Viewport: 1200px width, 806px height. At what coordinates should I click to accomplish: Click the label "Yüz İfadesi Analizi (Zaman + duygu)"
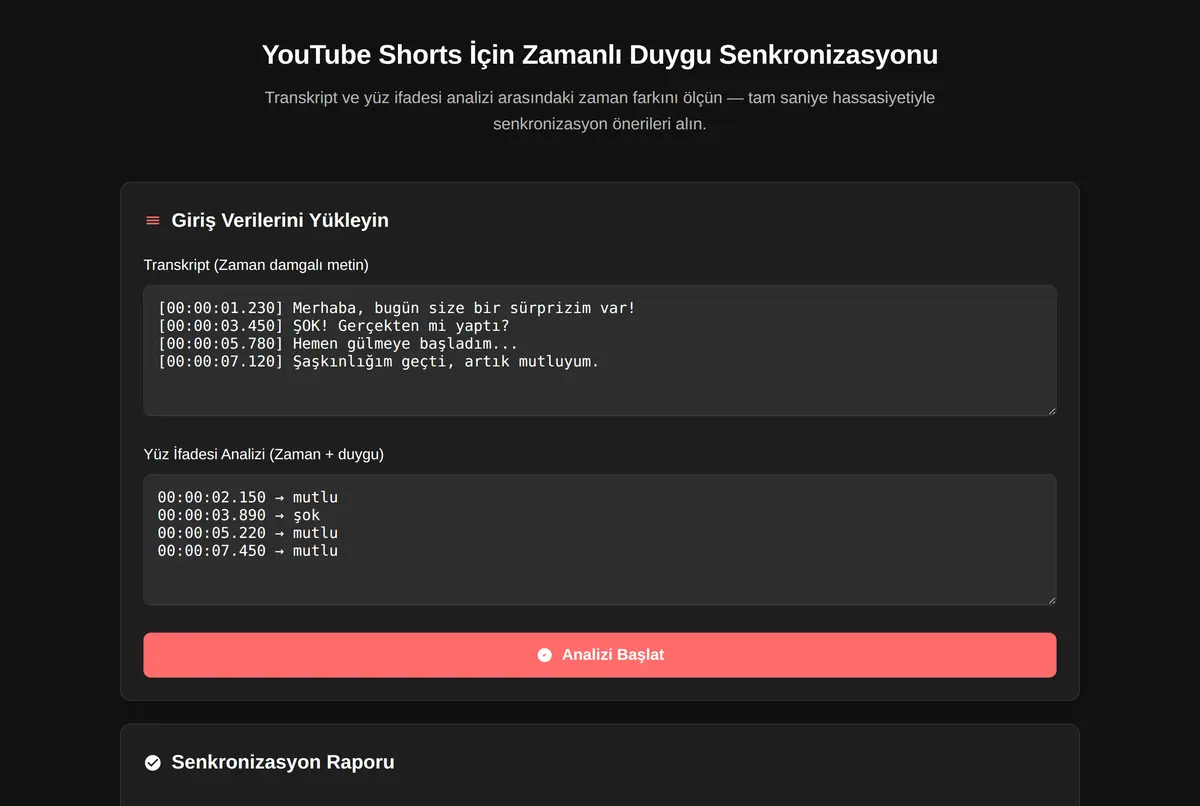(264, 454)
